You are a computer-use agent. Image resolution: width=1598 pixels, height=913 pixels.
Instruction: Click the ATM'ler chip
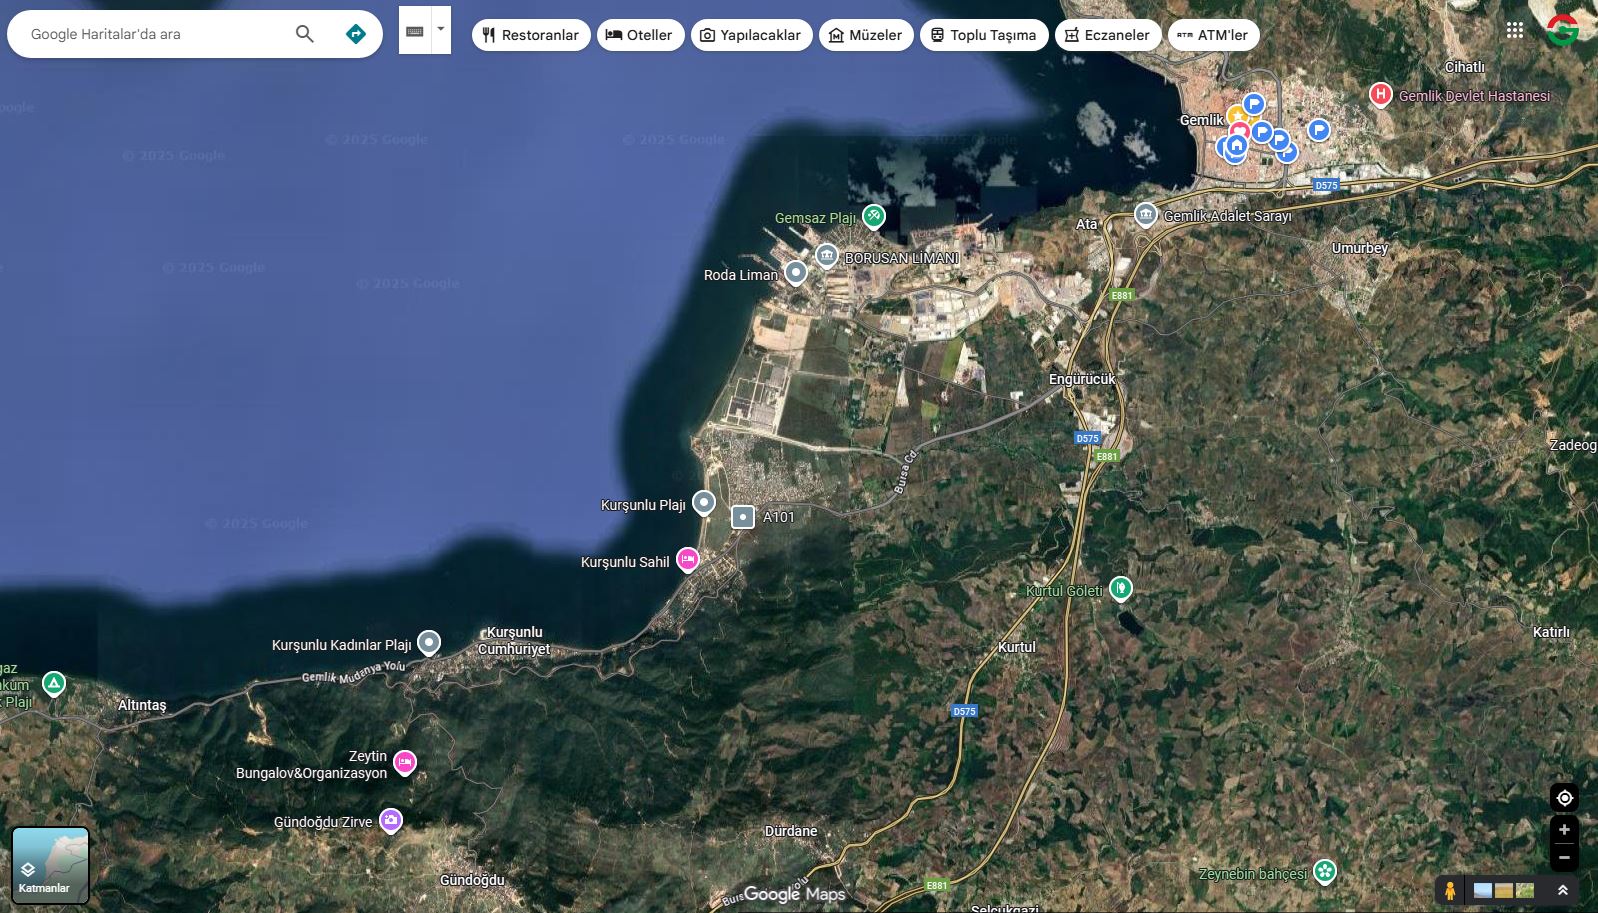pyautogui.click(x=1213, y=35)
